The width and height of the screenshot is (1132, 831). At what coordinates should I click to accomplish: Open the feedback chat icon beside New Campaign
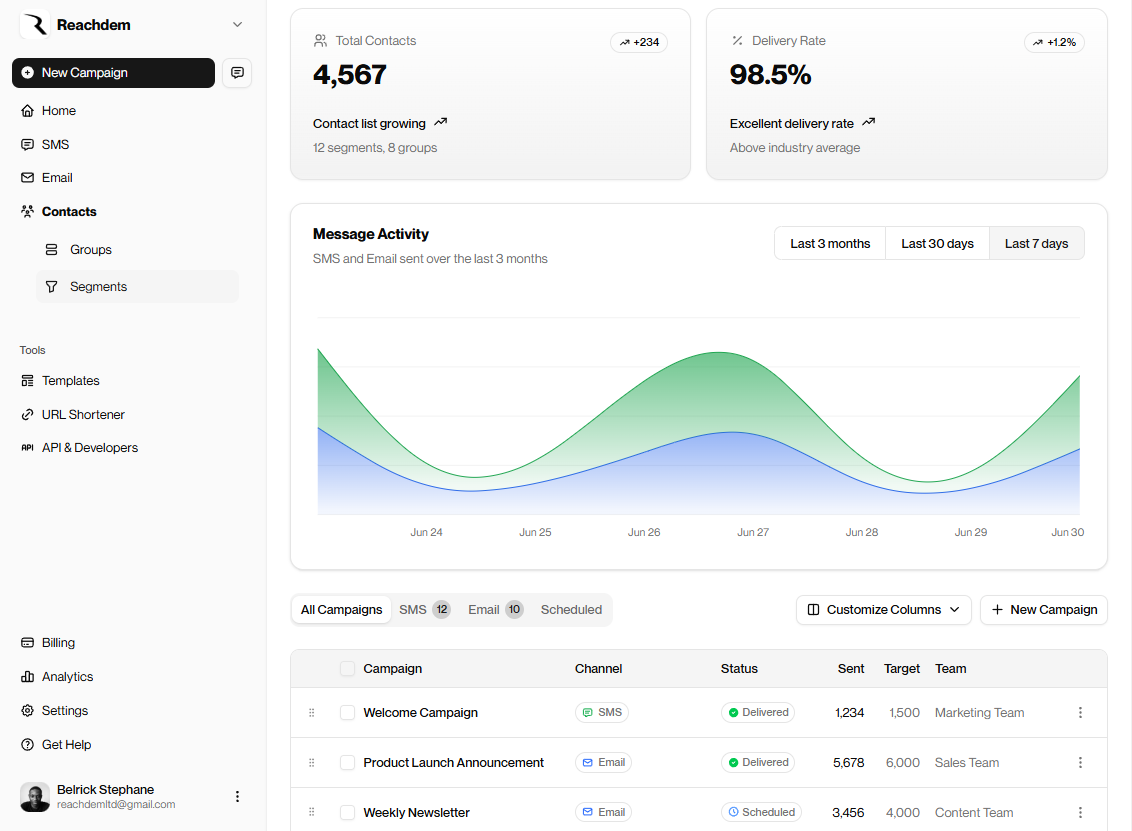tap(237, 72)
